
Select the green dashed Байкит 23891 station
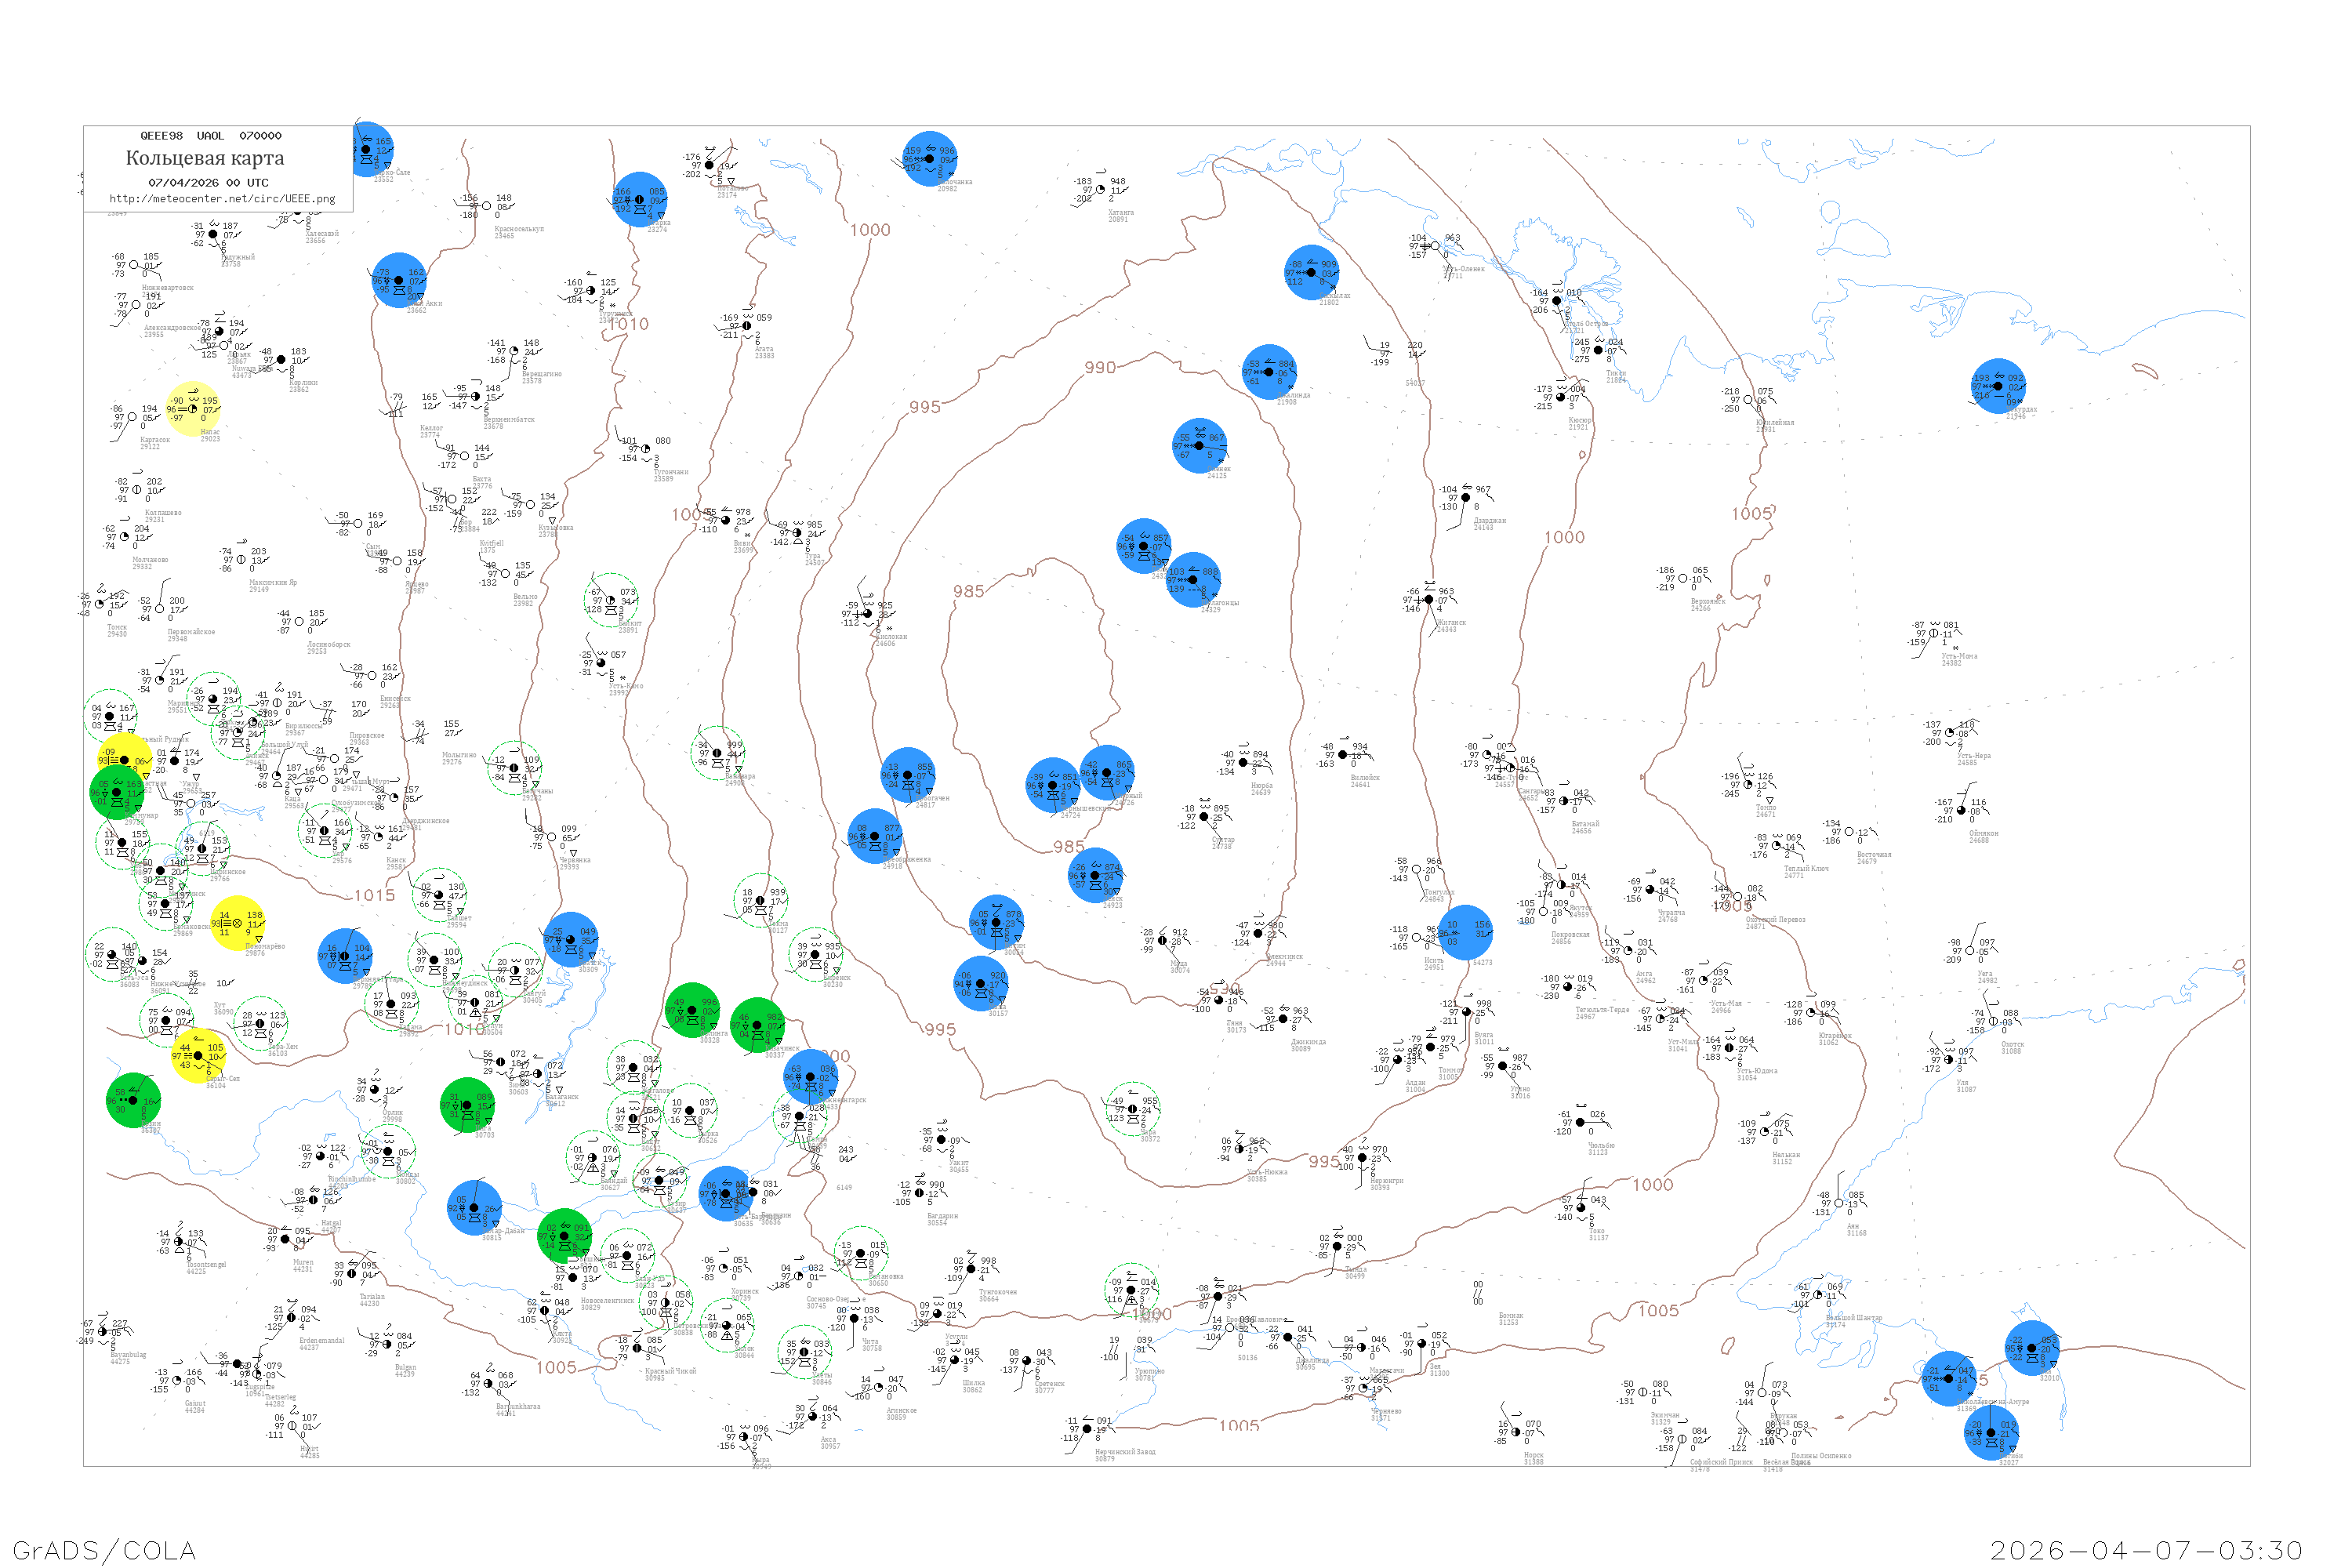[611, 600]
